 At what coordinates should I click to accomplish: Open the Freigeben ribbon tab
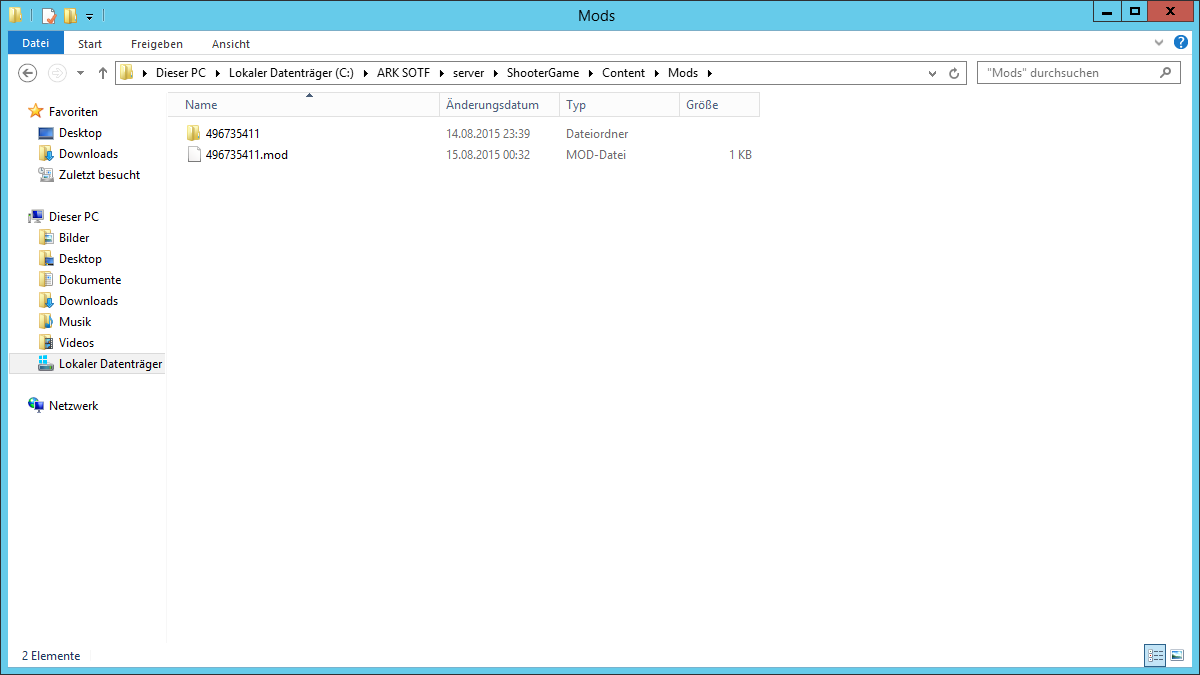tap(157, 44)
